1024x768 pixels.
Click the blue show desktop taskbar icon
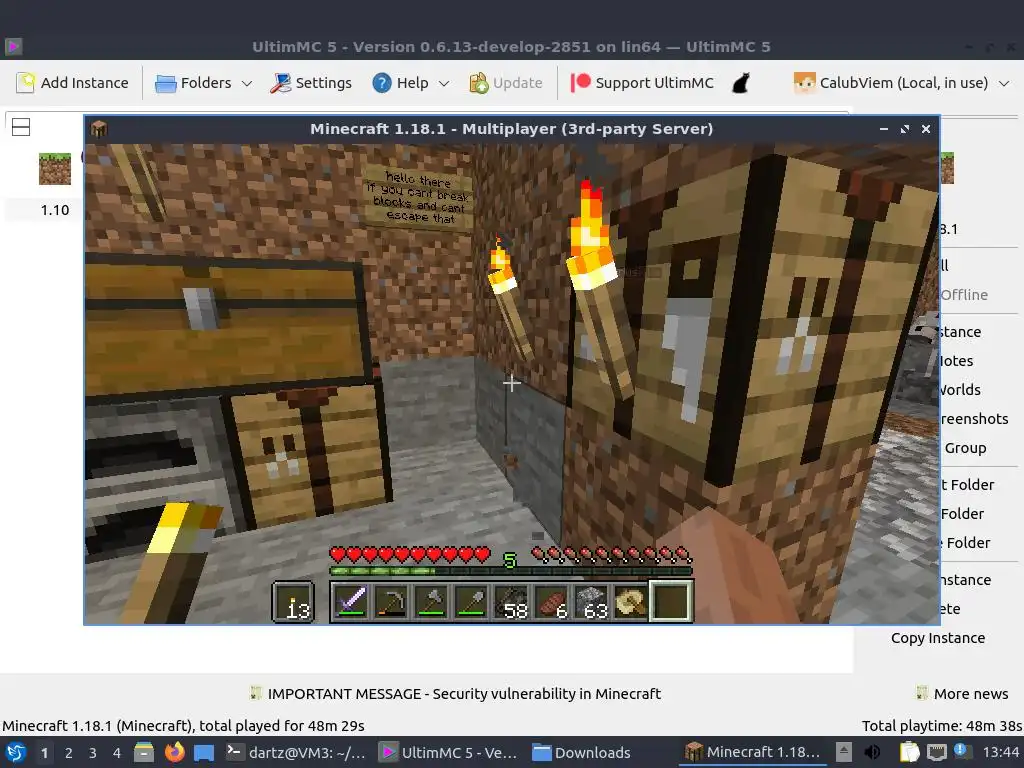204,752
